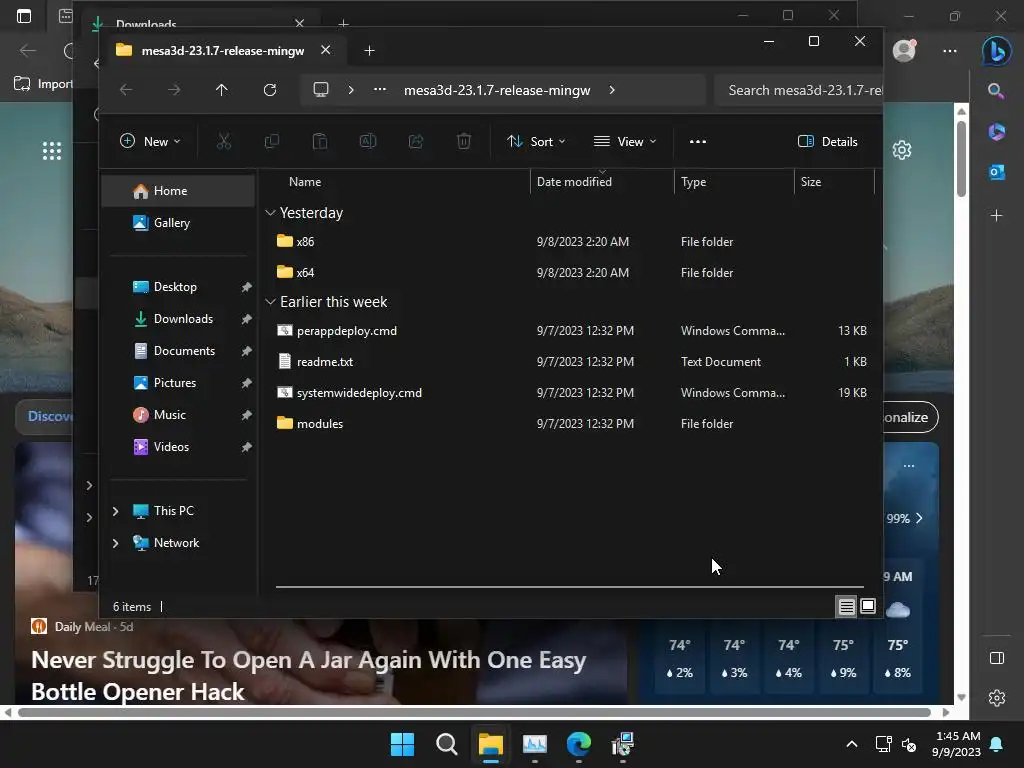Open Outlook icon in Edge sidebar
1024x768 pixels.
tap(997, 172)
